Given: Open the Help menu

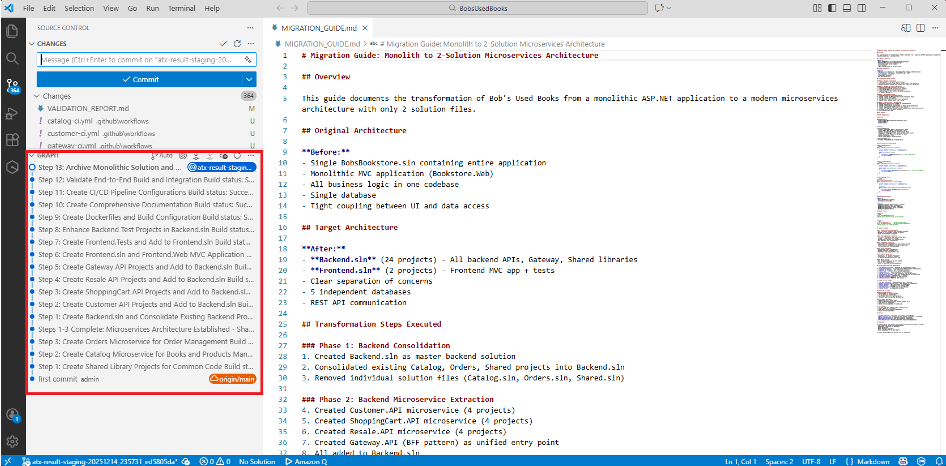Looking at the screenshot, I should coord(212,8).
